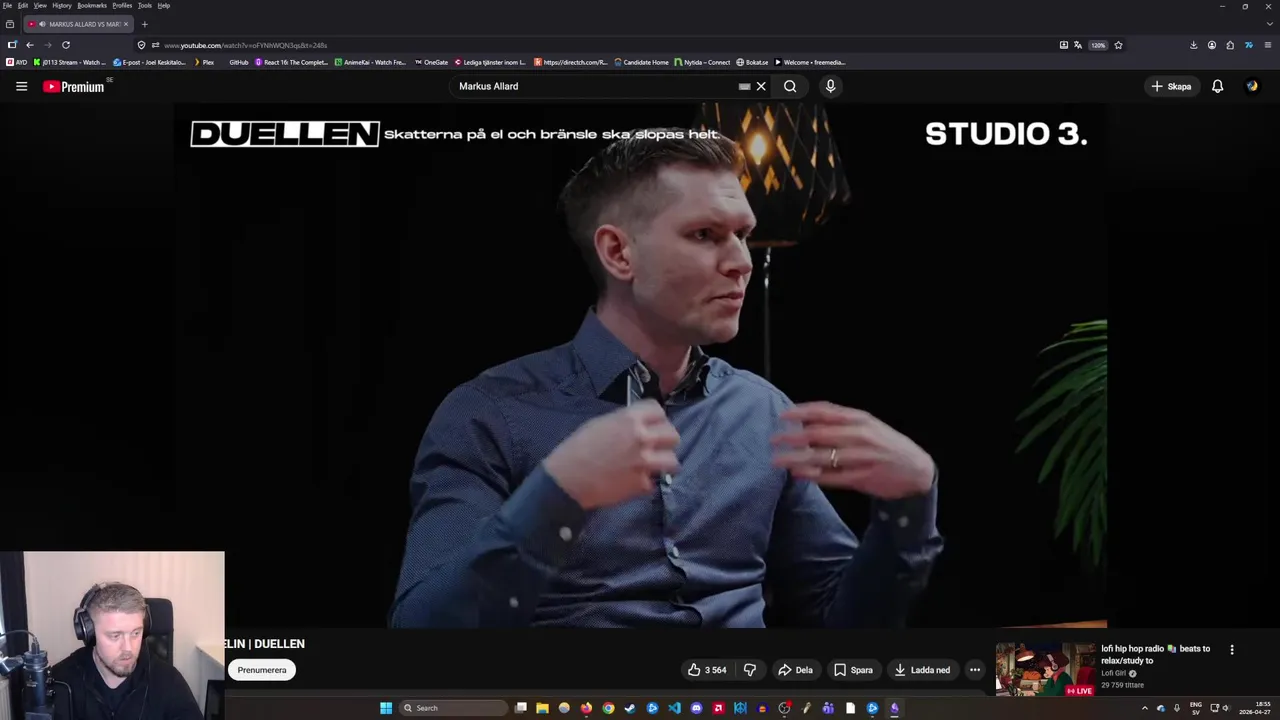Translate this page icon
Image resolution: width=1280 pixels, height=720 pixels.
(x=1078, y=45)
